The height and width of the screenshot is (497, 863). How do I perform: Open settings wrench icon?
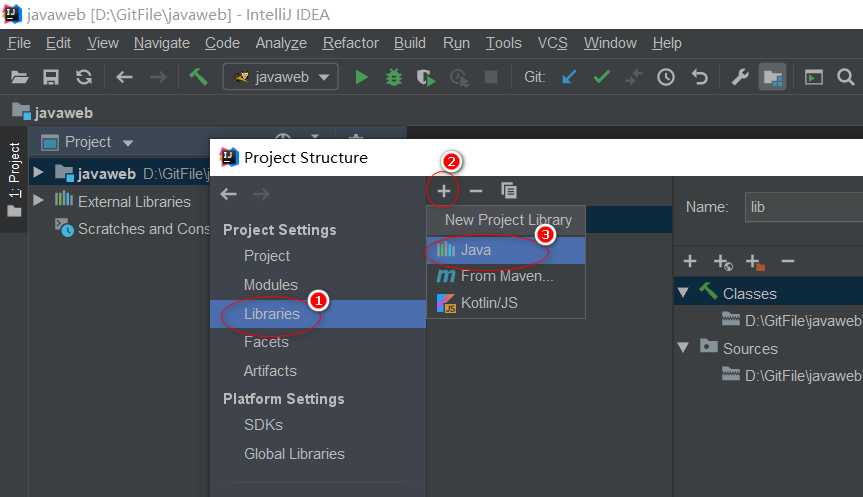[x=740, y=77]
